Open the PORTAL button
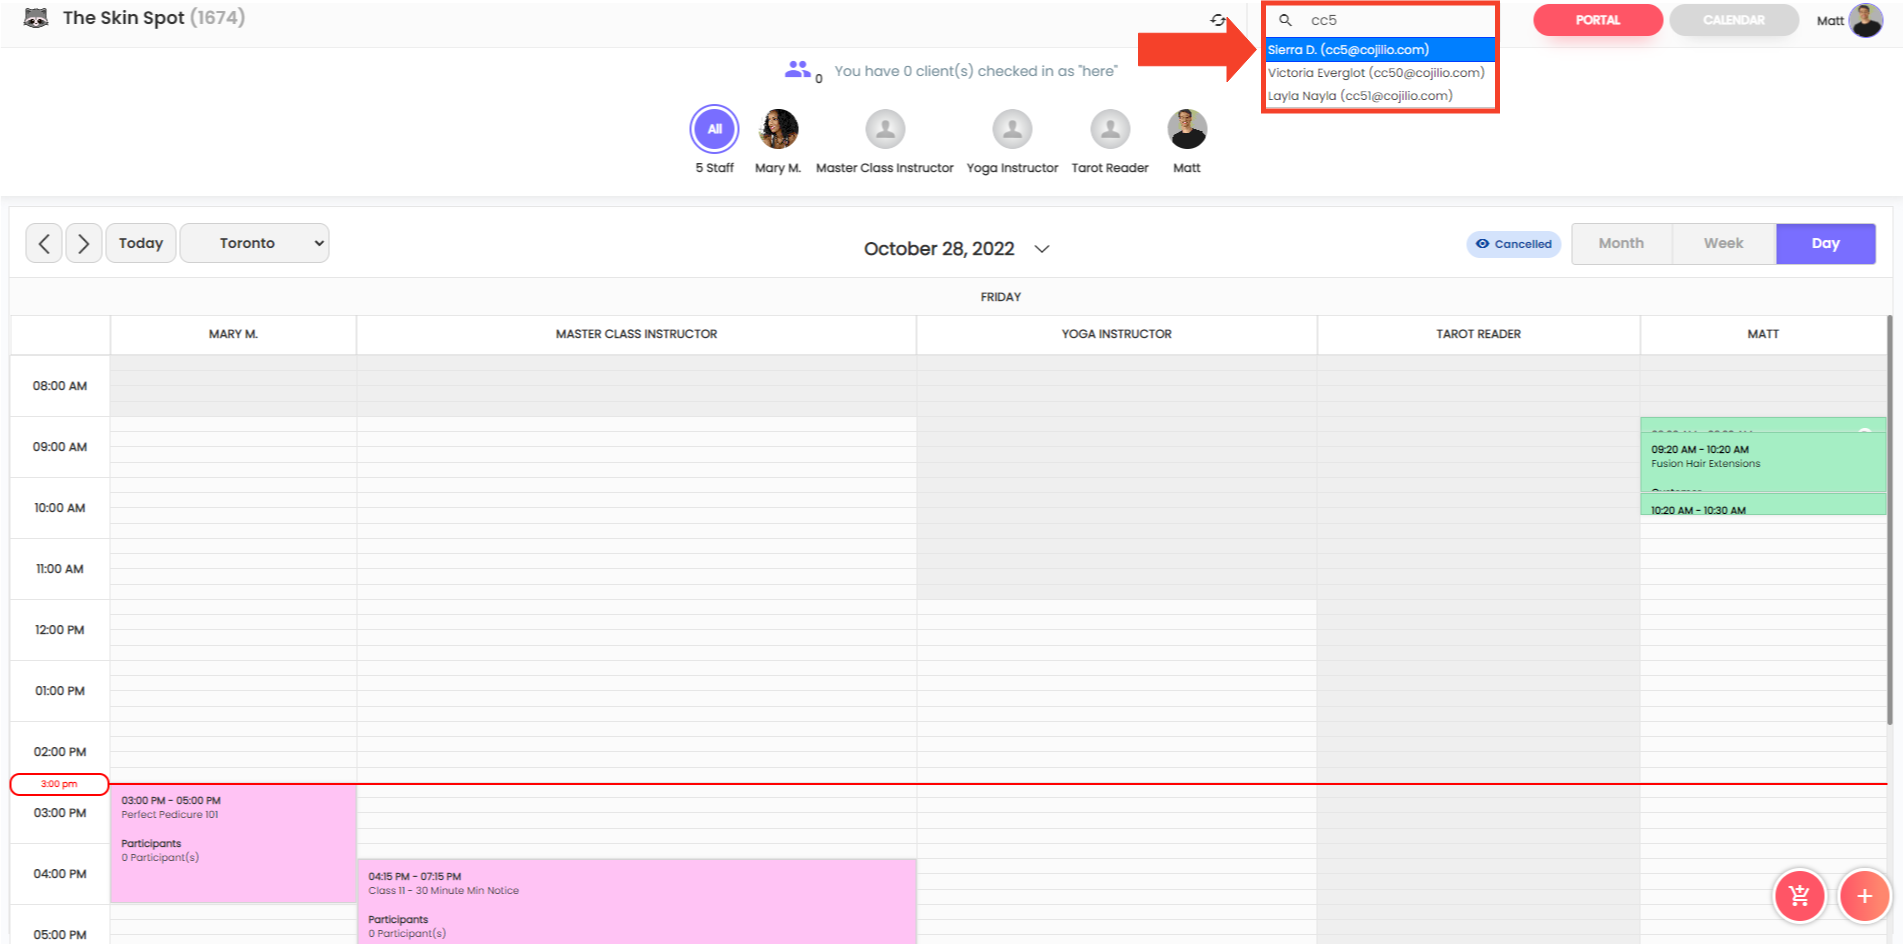The height and width of the screenshot is (944, 1903). pos(1598,20)
